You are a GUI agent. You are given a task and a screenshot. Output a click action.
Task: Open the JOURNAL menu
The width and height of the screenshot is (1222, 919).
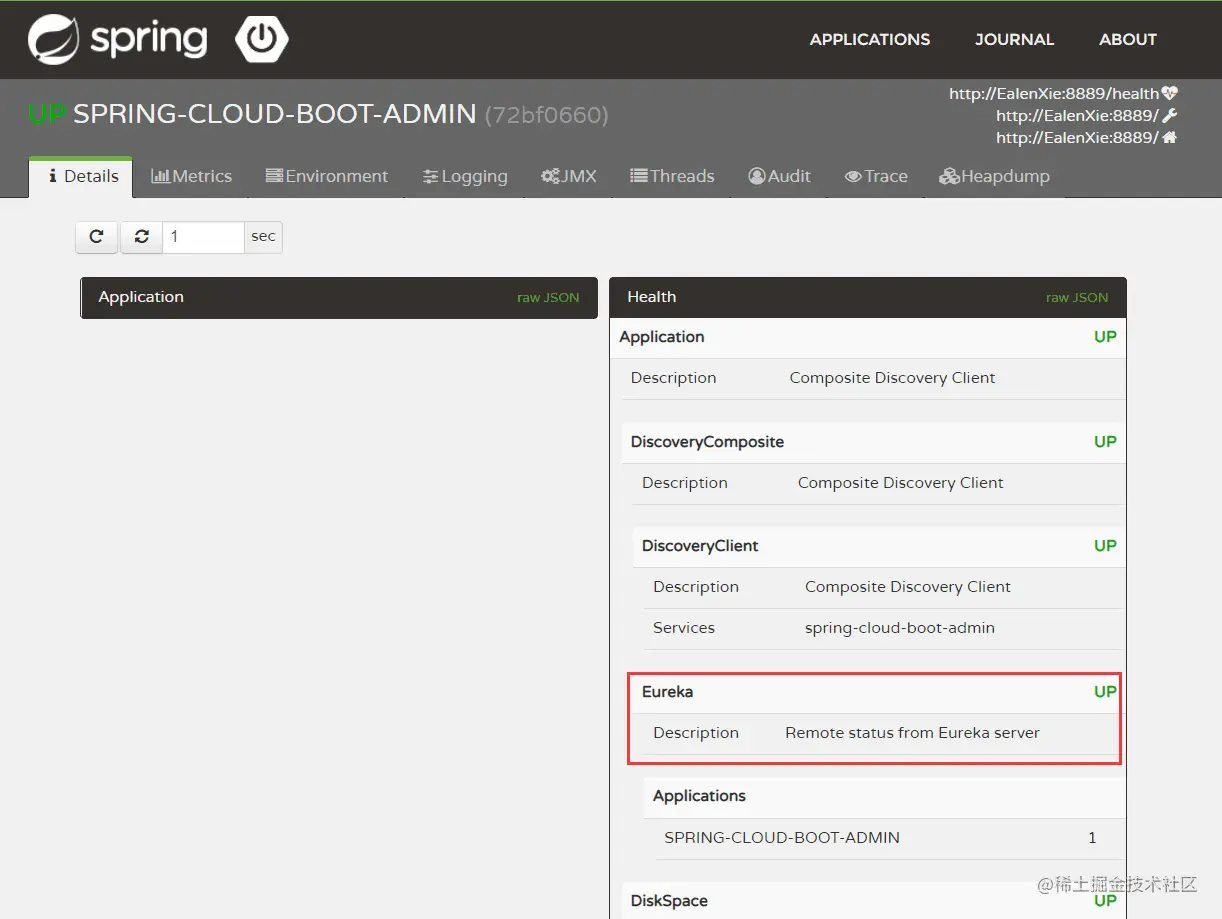[1015, 40]
